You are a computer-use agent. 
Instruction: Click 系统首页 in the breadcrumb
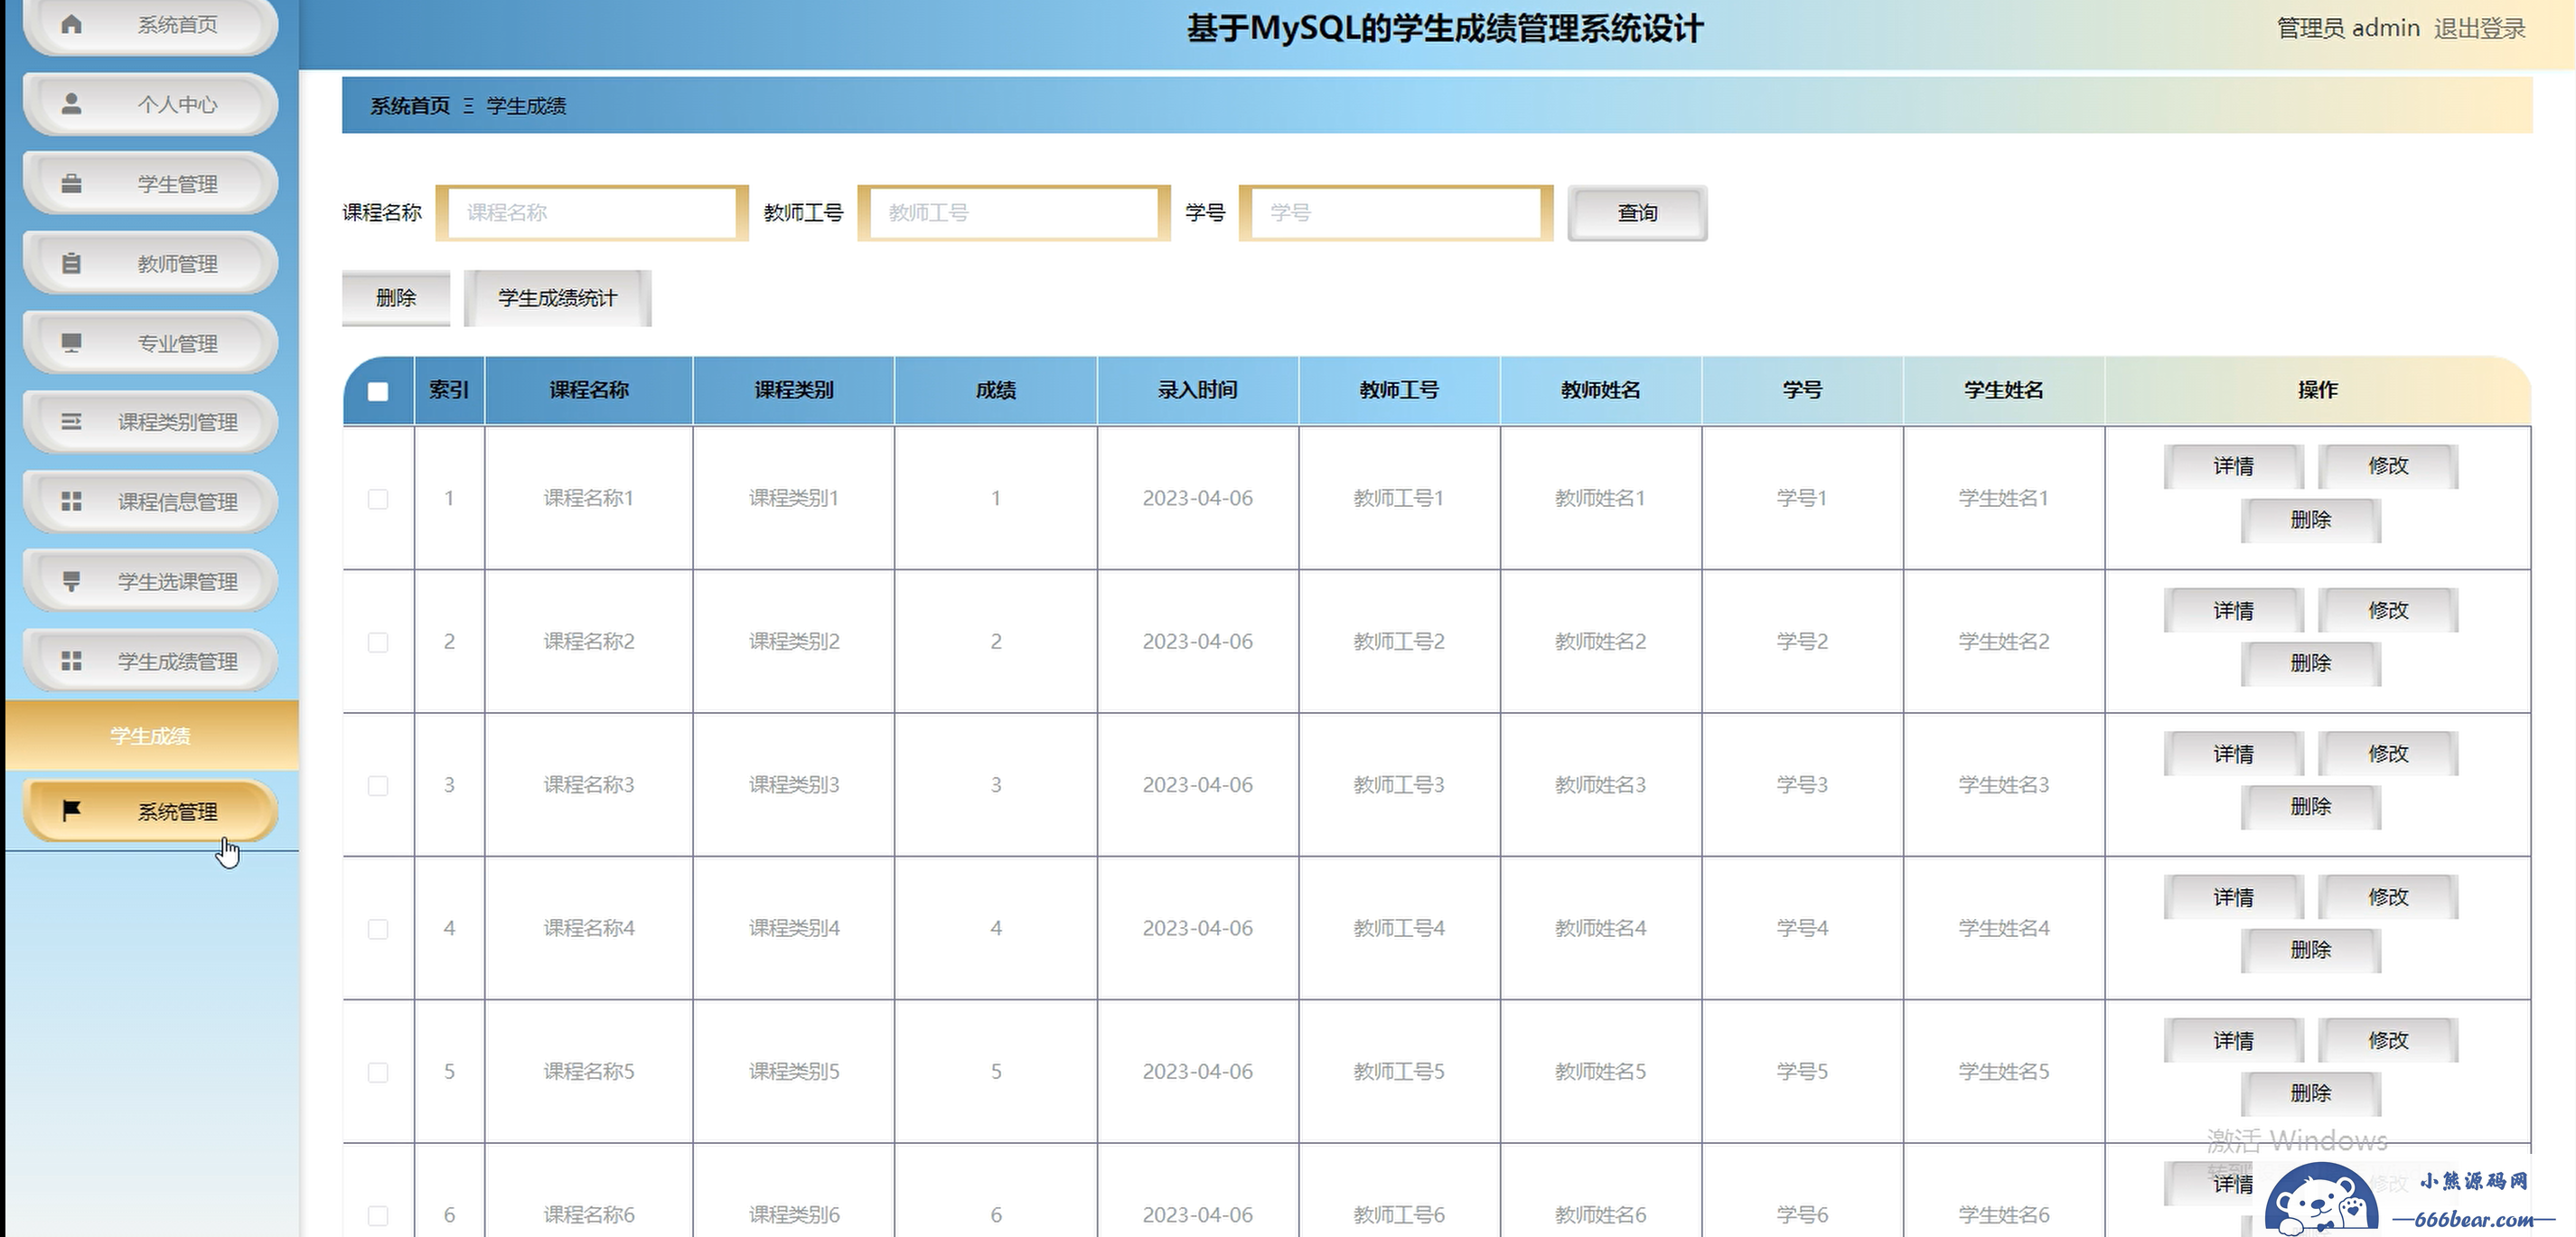click(x=410, y=106)
